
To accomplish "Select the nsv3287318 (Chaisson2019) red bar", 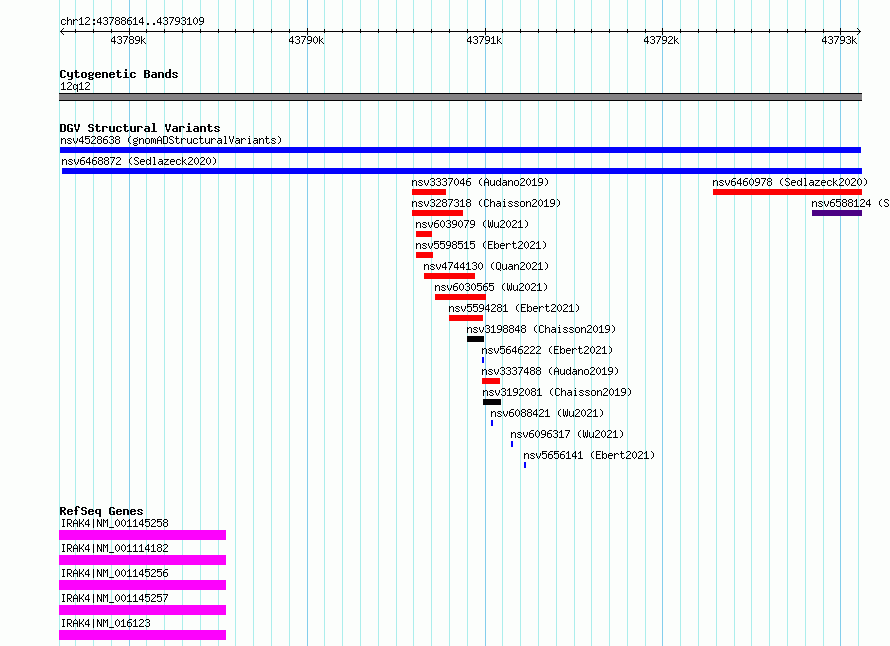I will click(x=437, y=213).
